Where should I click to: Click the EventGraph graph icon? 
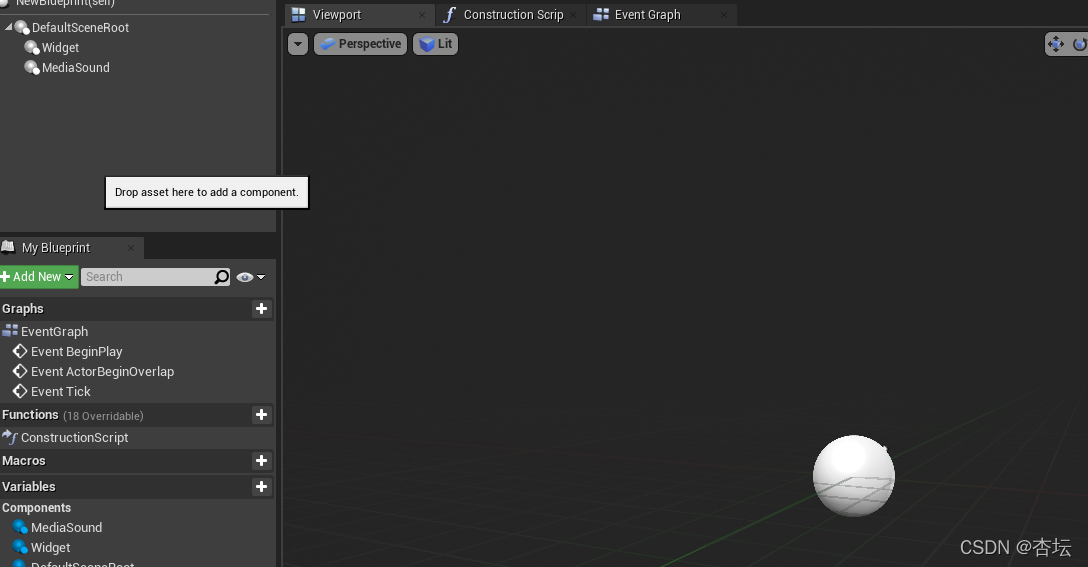pyautogui.click(x=10, y=331)
